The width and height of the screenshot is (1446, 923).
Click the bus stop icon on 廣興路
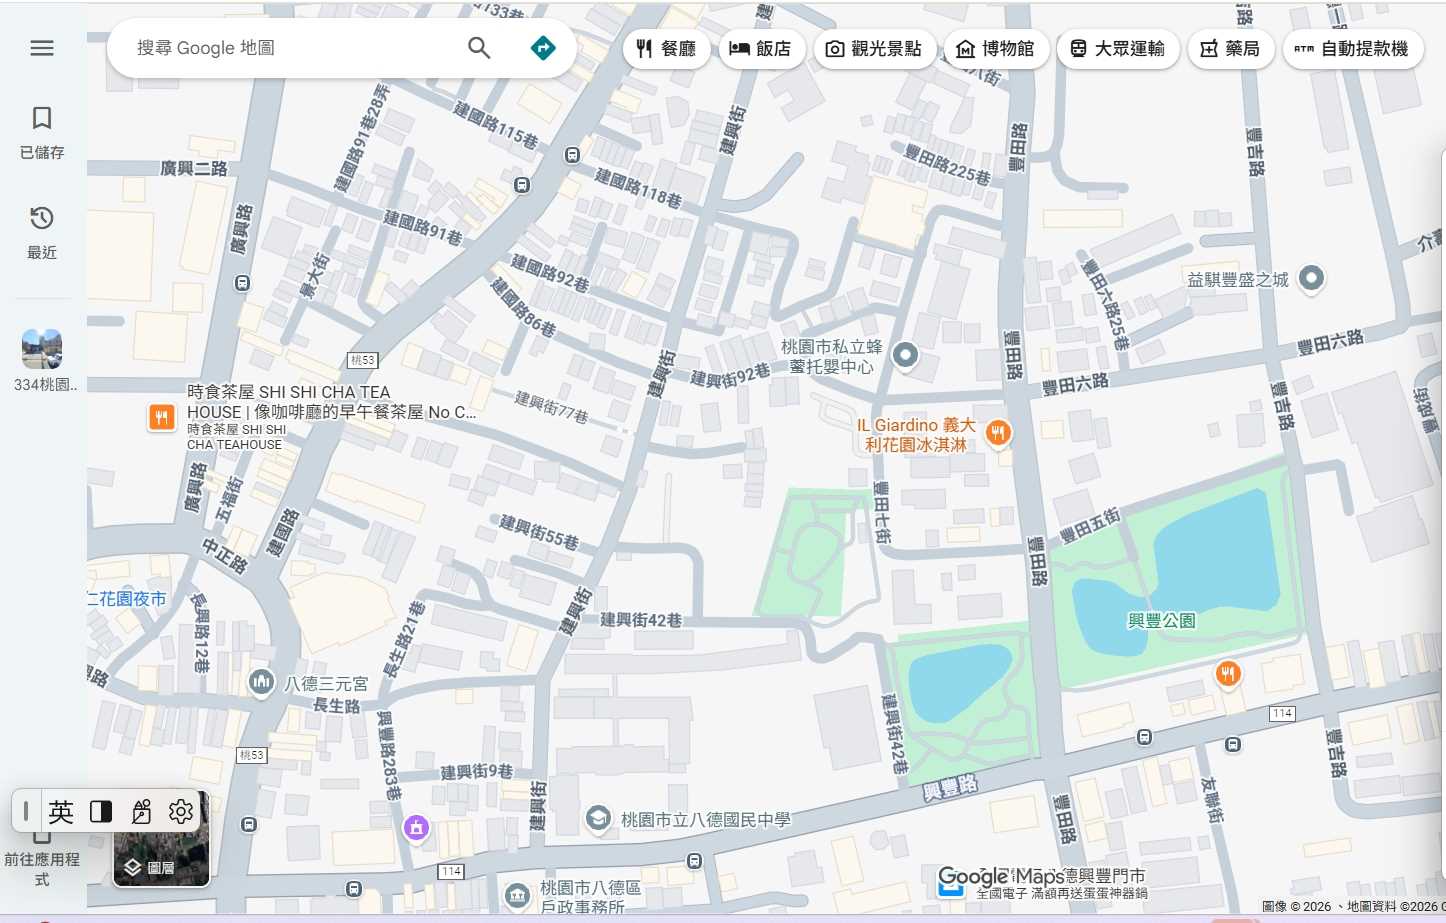242,284
